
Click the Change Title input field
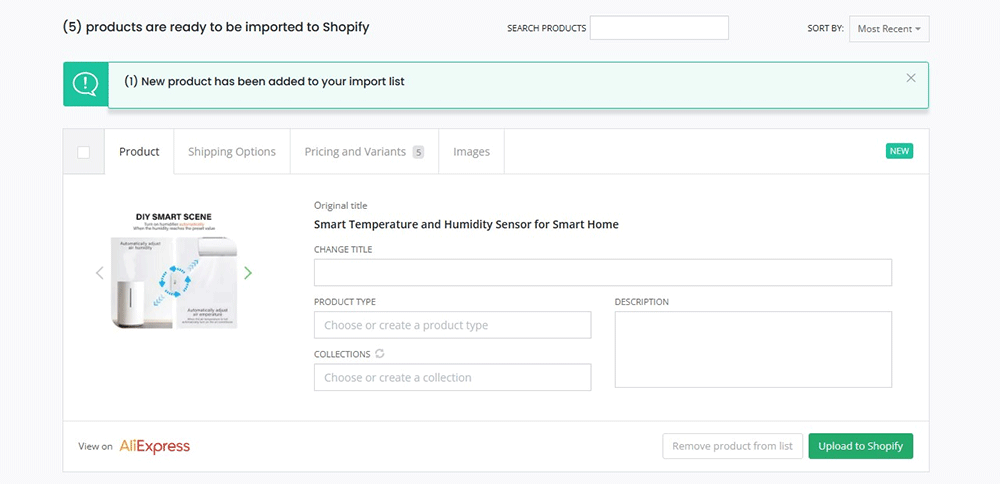602,273
